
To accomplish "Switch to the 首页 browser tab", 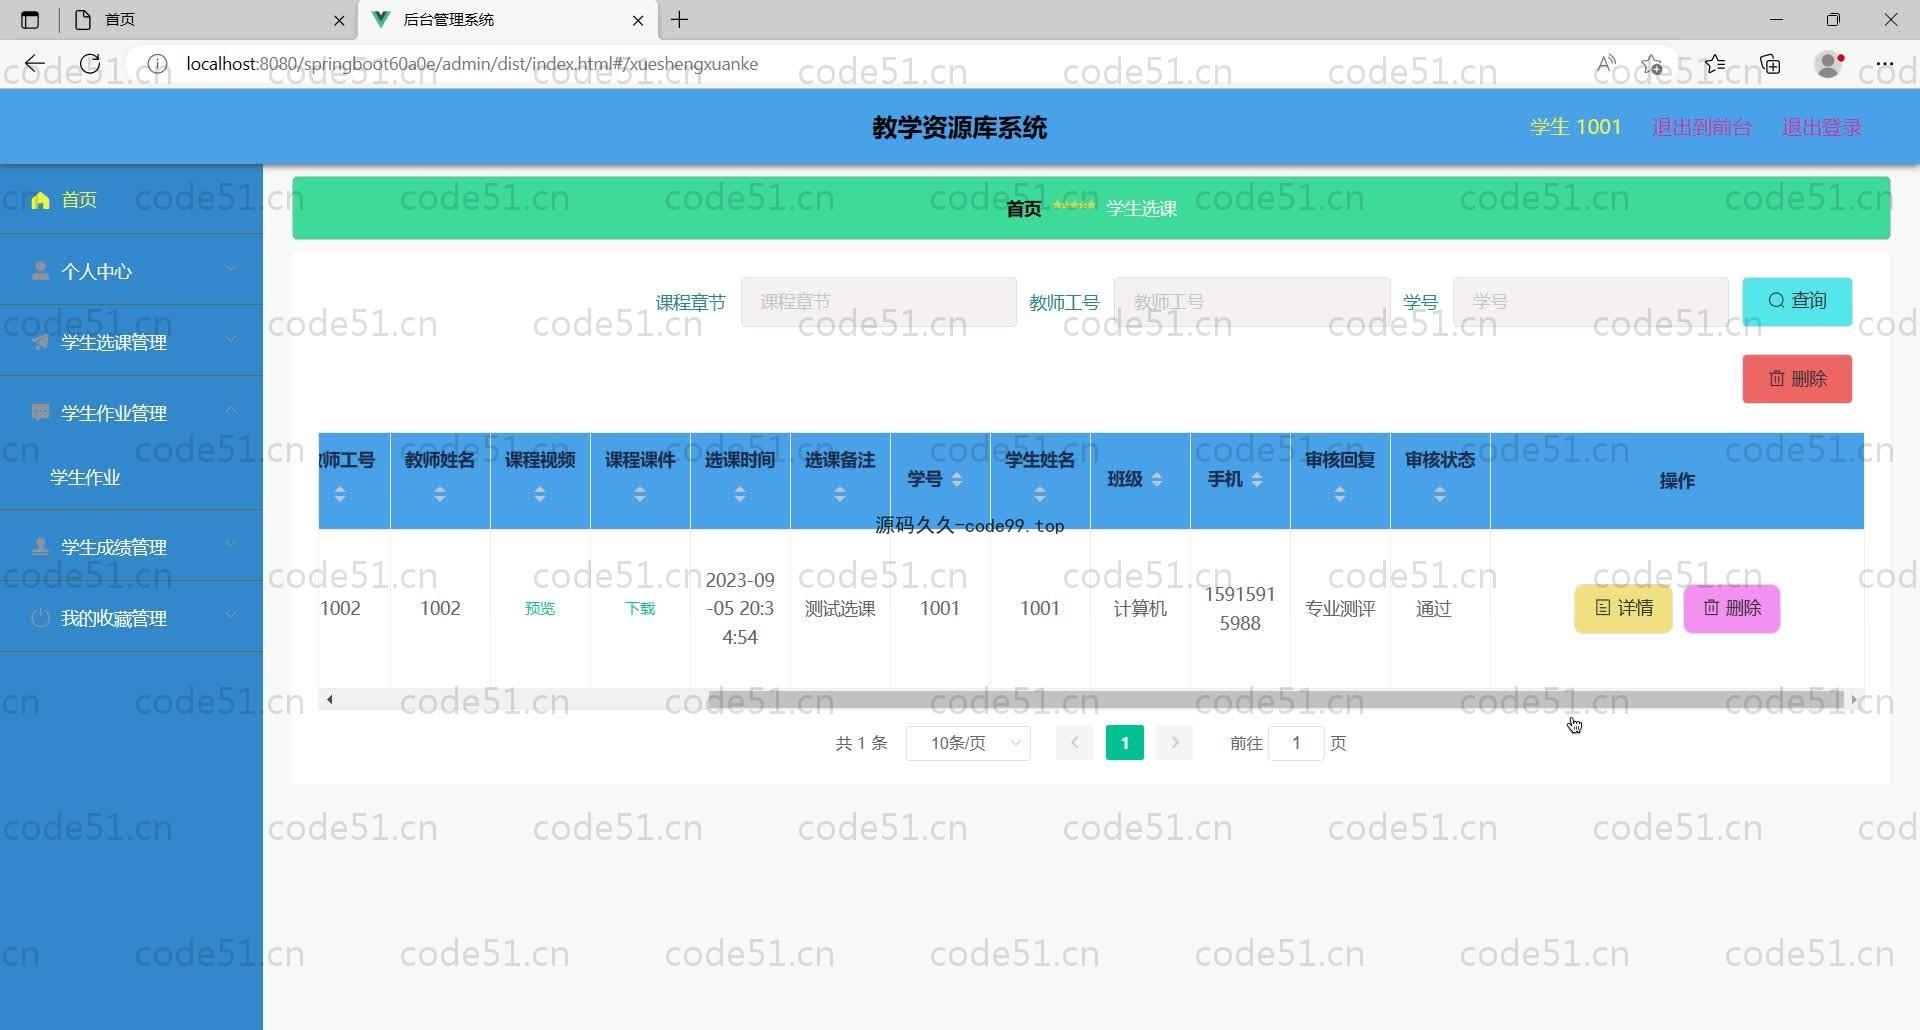I will coord(208,20).
